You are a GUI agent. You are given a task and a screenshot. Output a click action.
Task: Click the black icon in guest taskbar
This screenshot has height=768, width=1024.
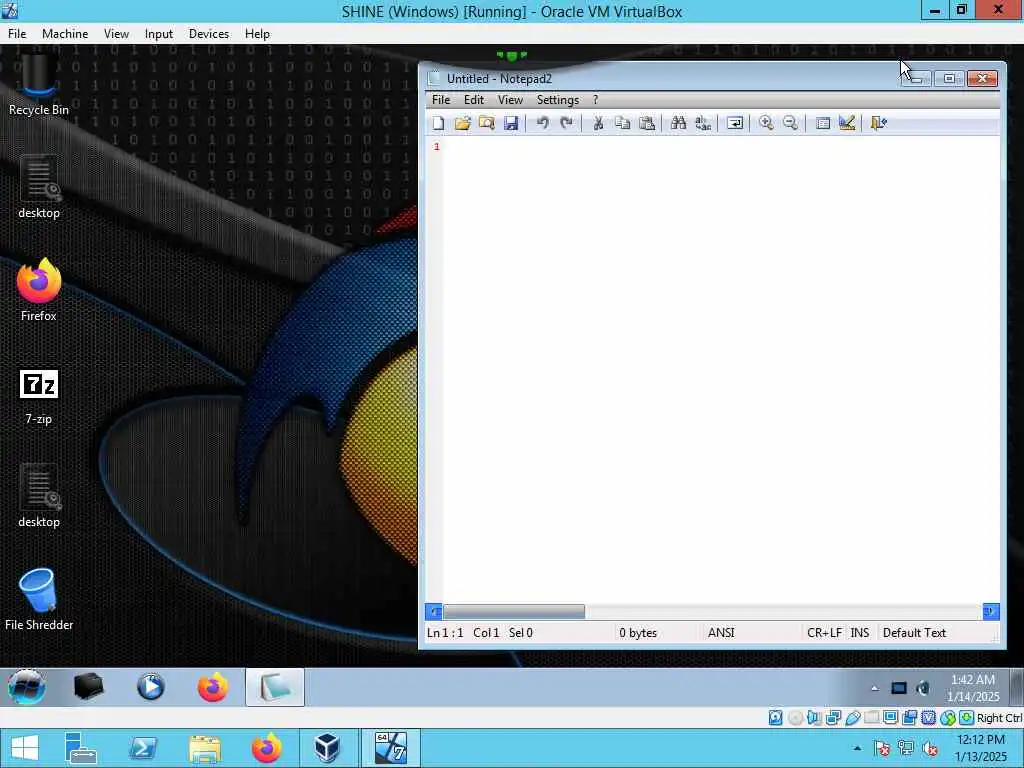pyautogui.click(x=89, y=687)
